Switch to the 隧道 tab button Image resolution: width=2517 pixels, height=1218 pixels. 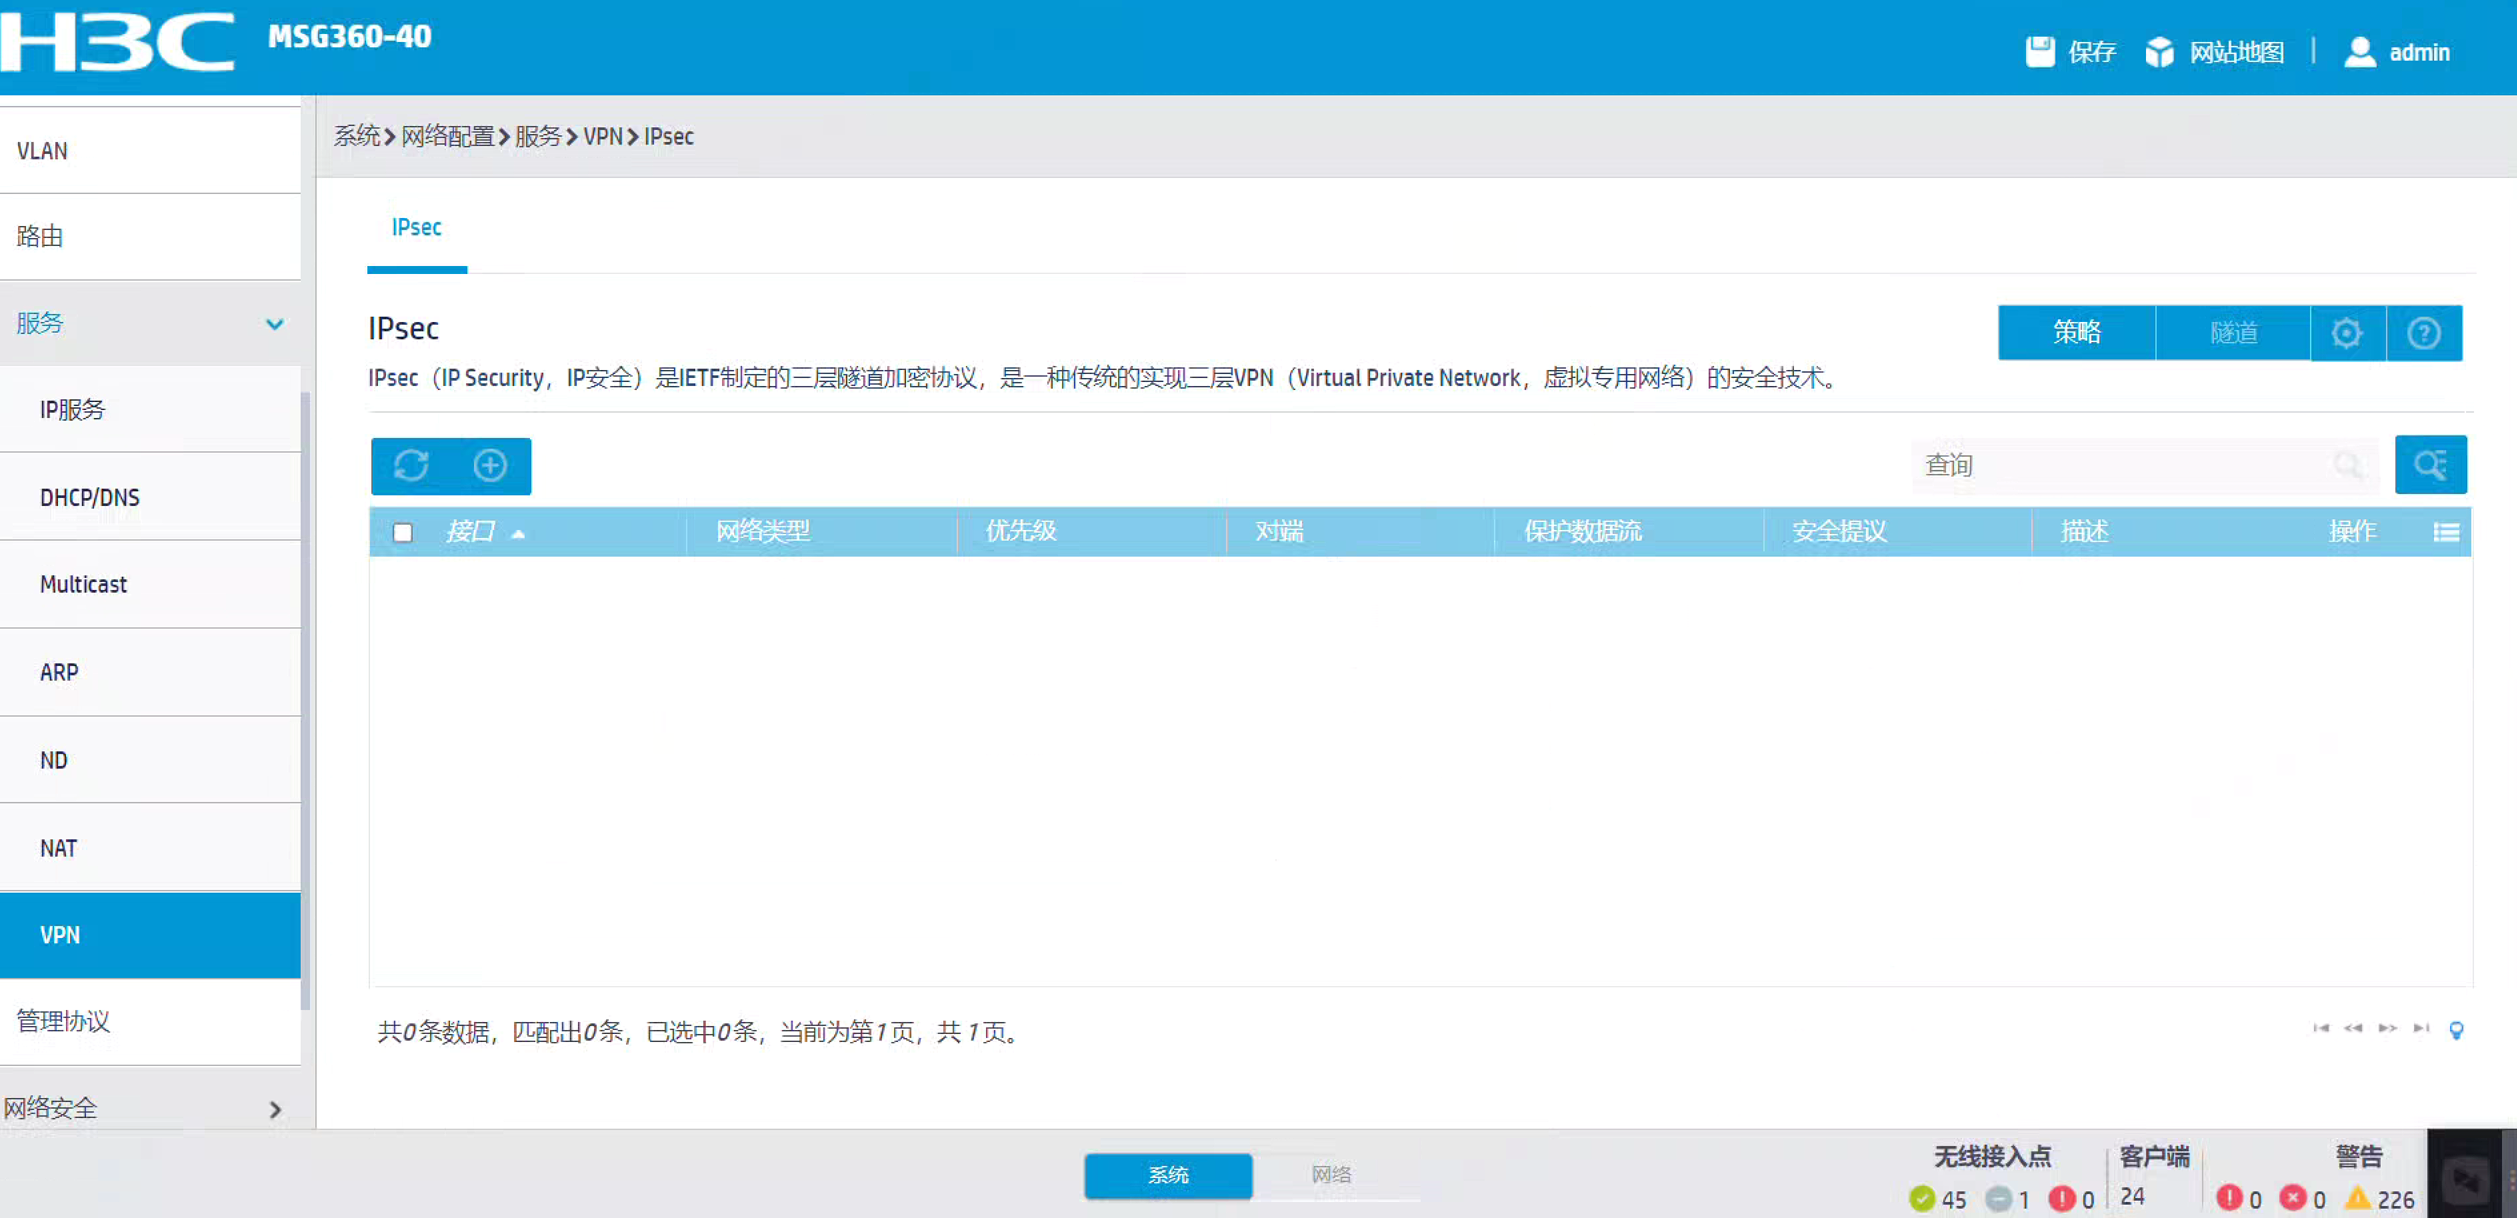(2233, 333)
